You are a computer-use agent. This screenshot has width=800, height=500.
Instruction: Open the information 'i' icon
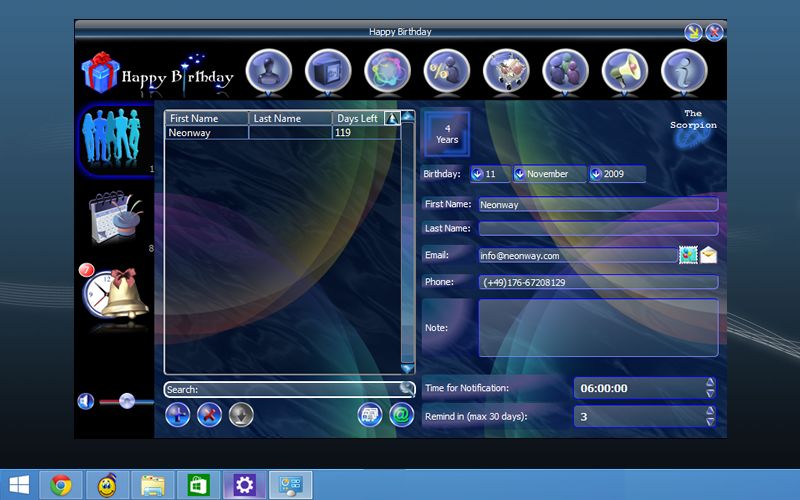coord(684,71)
